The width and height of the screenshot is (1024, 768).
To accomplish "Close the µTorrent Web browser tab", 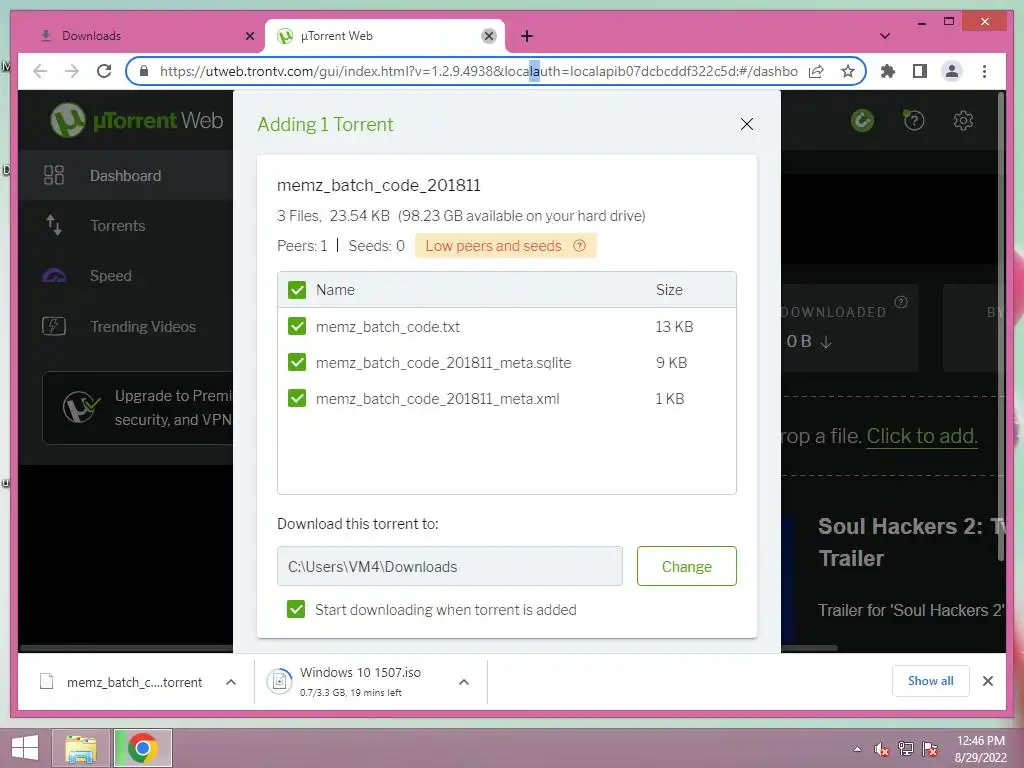I will [x=488, y=36].
